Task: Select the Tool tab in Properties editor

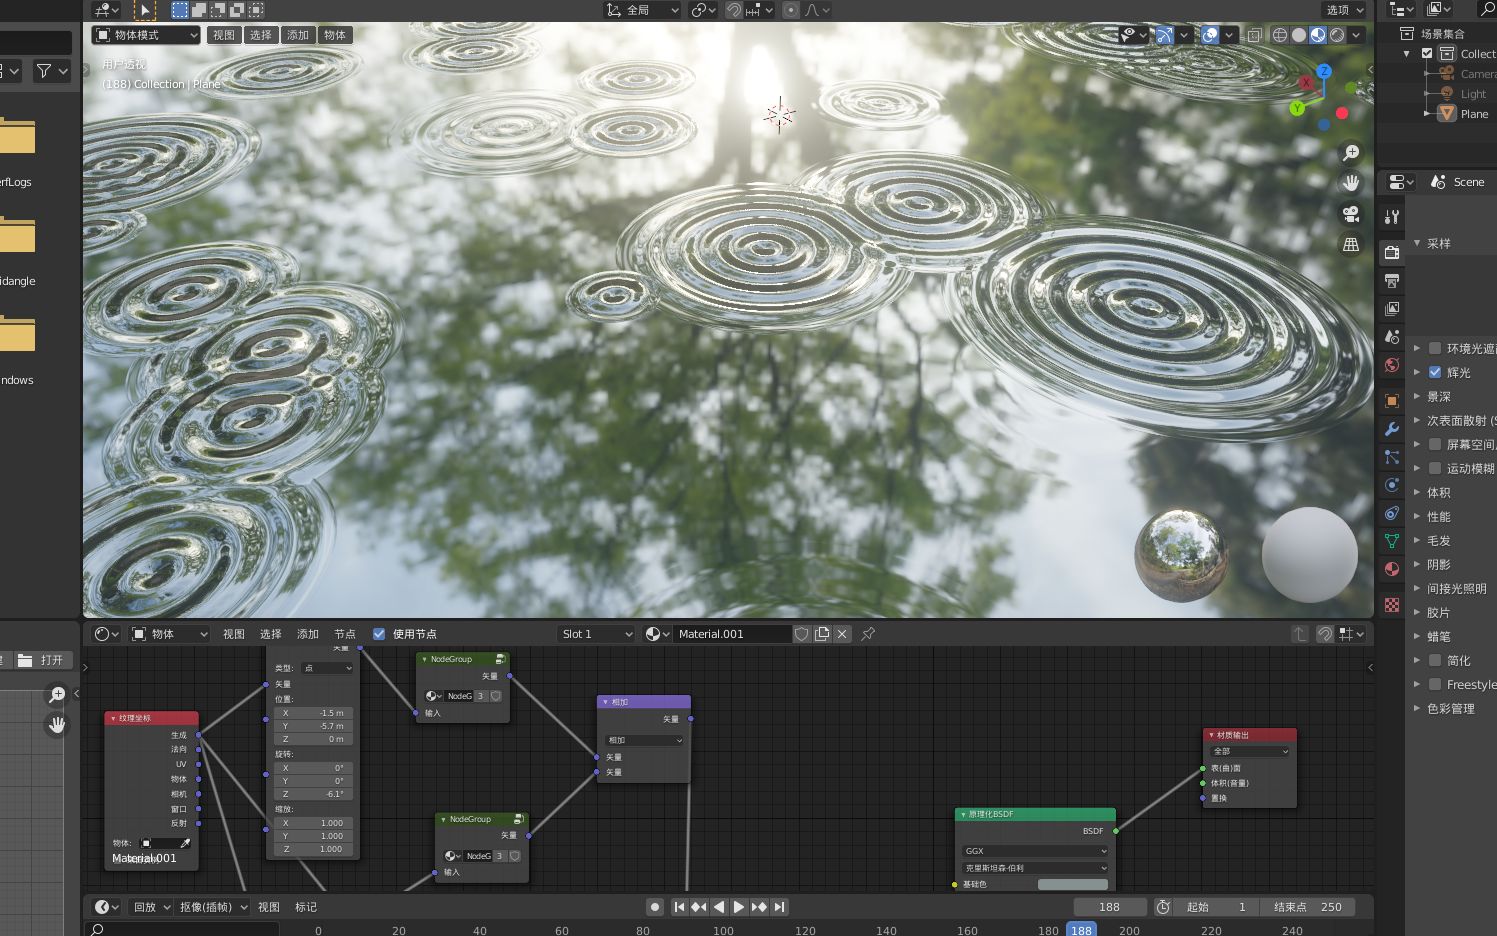Action: (1391, 216)
